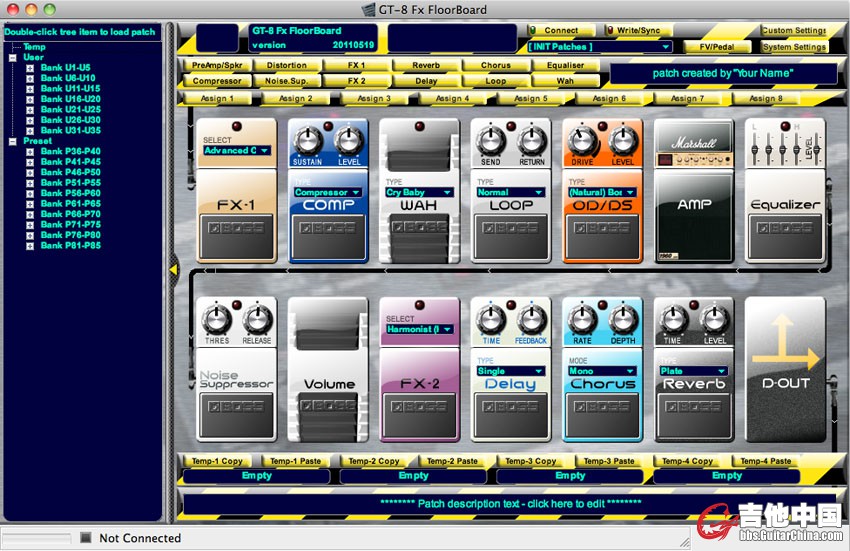
Task: Click the Noise Suppressor THRES knob
Action: tap(216, 319)
